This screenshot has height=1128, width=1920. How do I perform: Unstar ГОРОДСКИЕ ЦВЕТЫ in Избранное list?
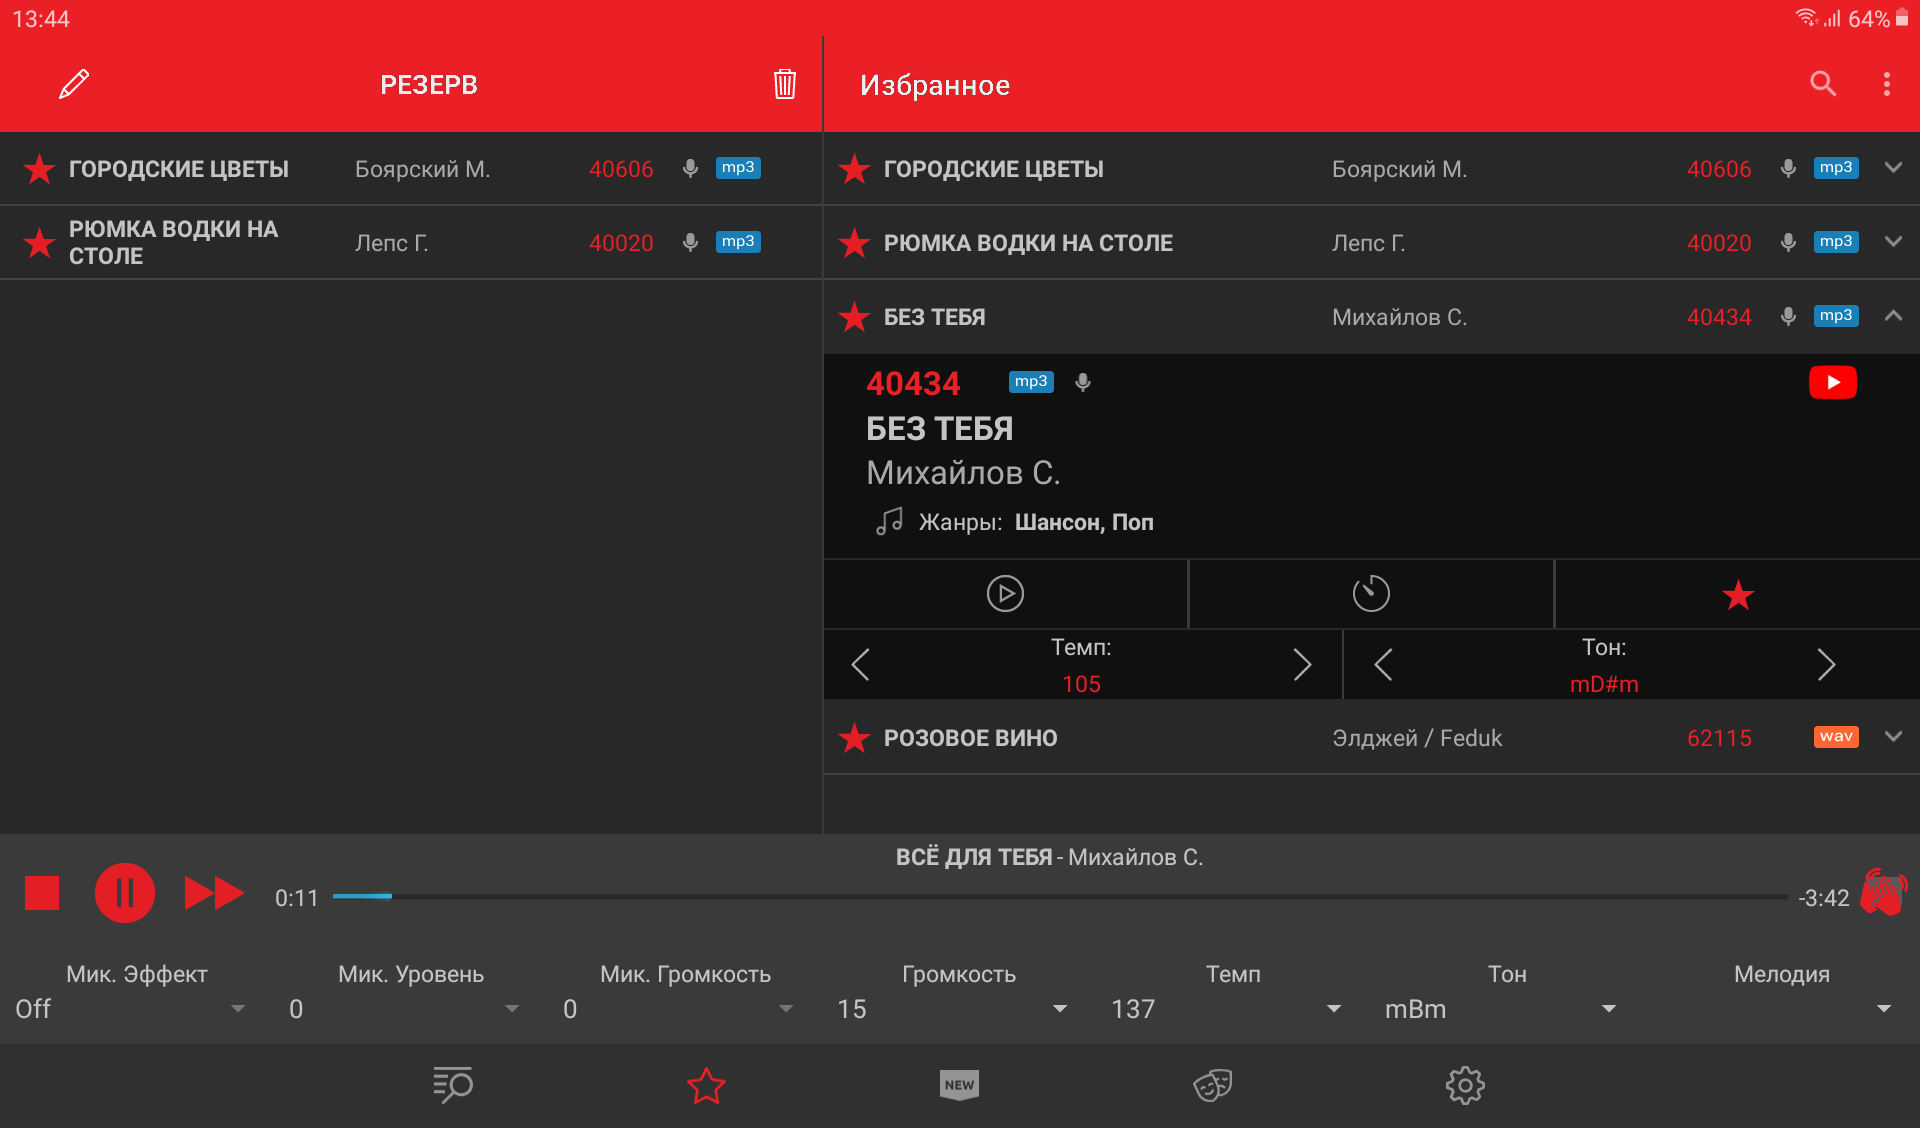(x=854, y=169)
